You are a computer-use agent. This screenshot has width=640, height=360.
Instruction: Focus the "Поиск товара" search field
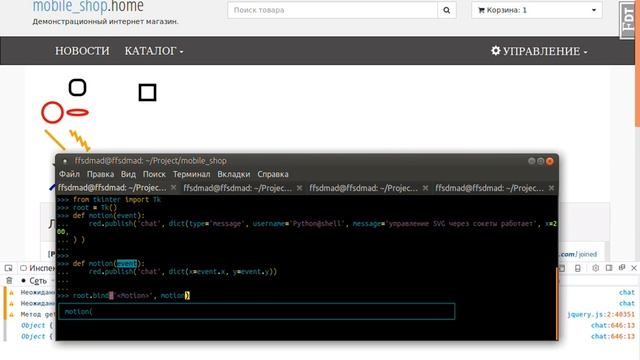(x=332, y=10)
